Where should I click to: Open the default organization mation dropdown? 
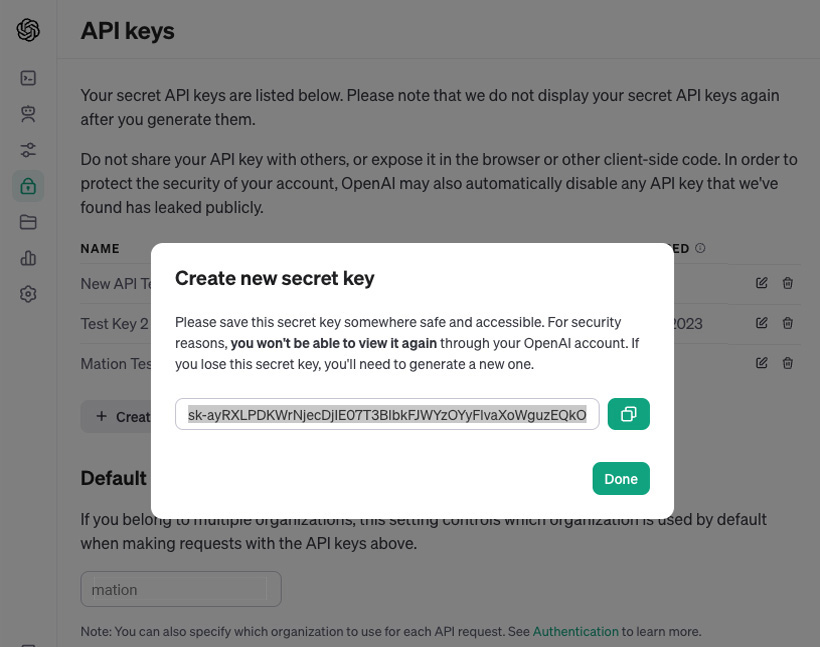tap(181, 589)
